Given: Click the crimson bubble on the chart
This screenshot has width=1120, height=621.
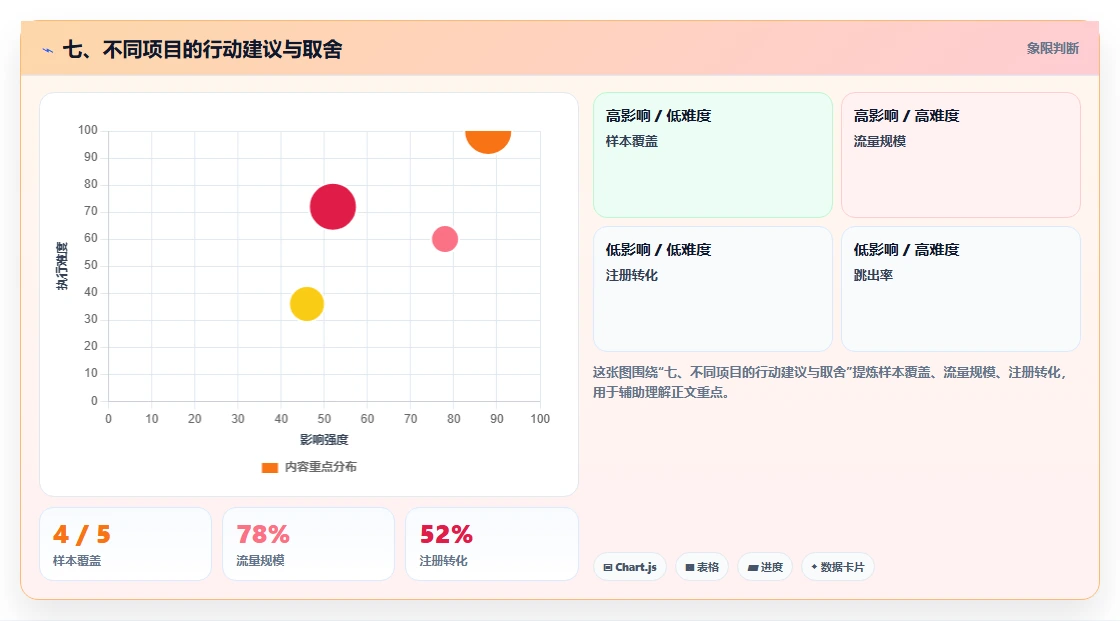Looking at the screenshot, I should 332,207.
